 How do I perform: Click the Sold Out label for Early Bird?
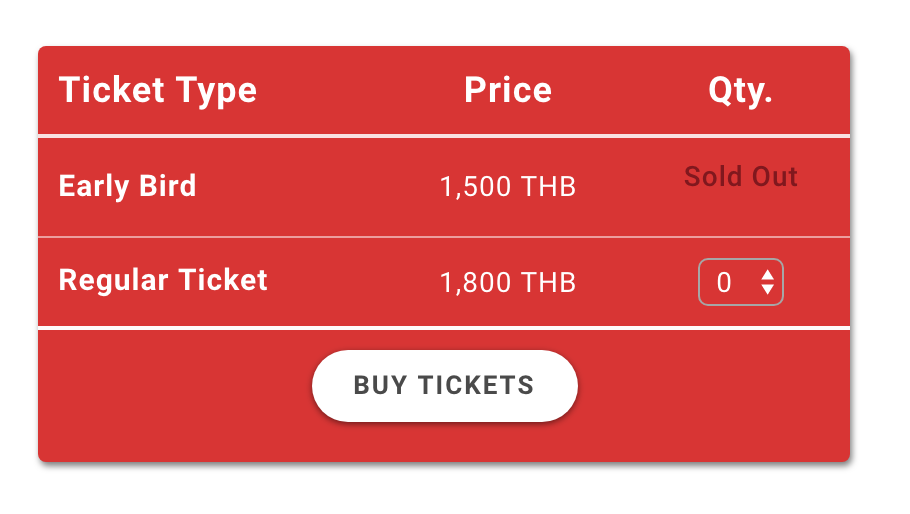pyautogui.click(x=741, y=176)
